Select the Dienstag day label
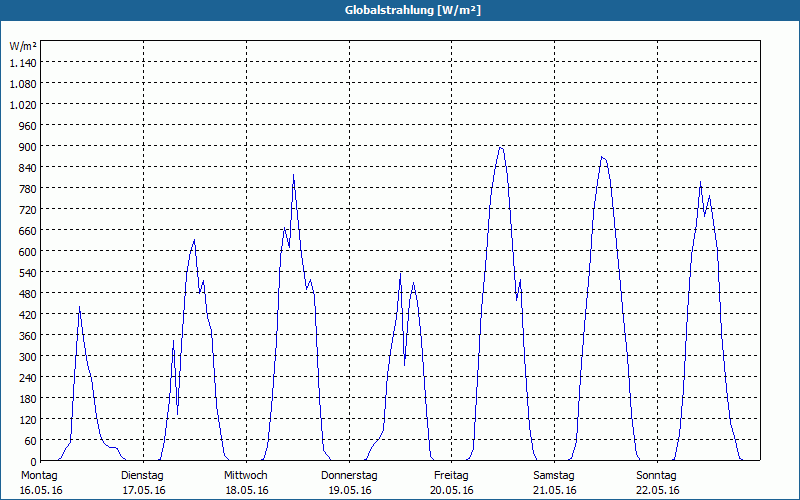The height and width of the screenshot is (500, 800). (x=142, y=476)
